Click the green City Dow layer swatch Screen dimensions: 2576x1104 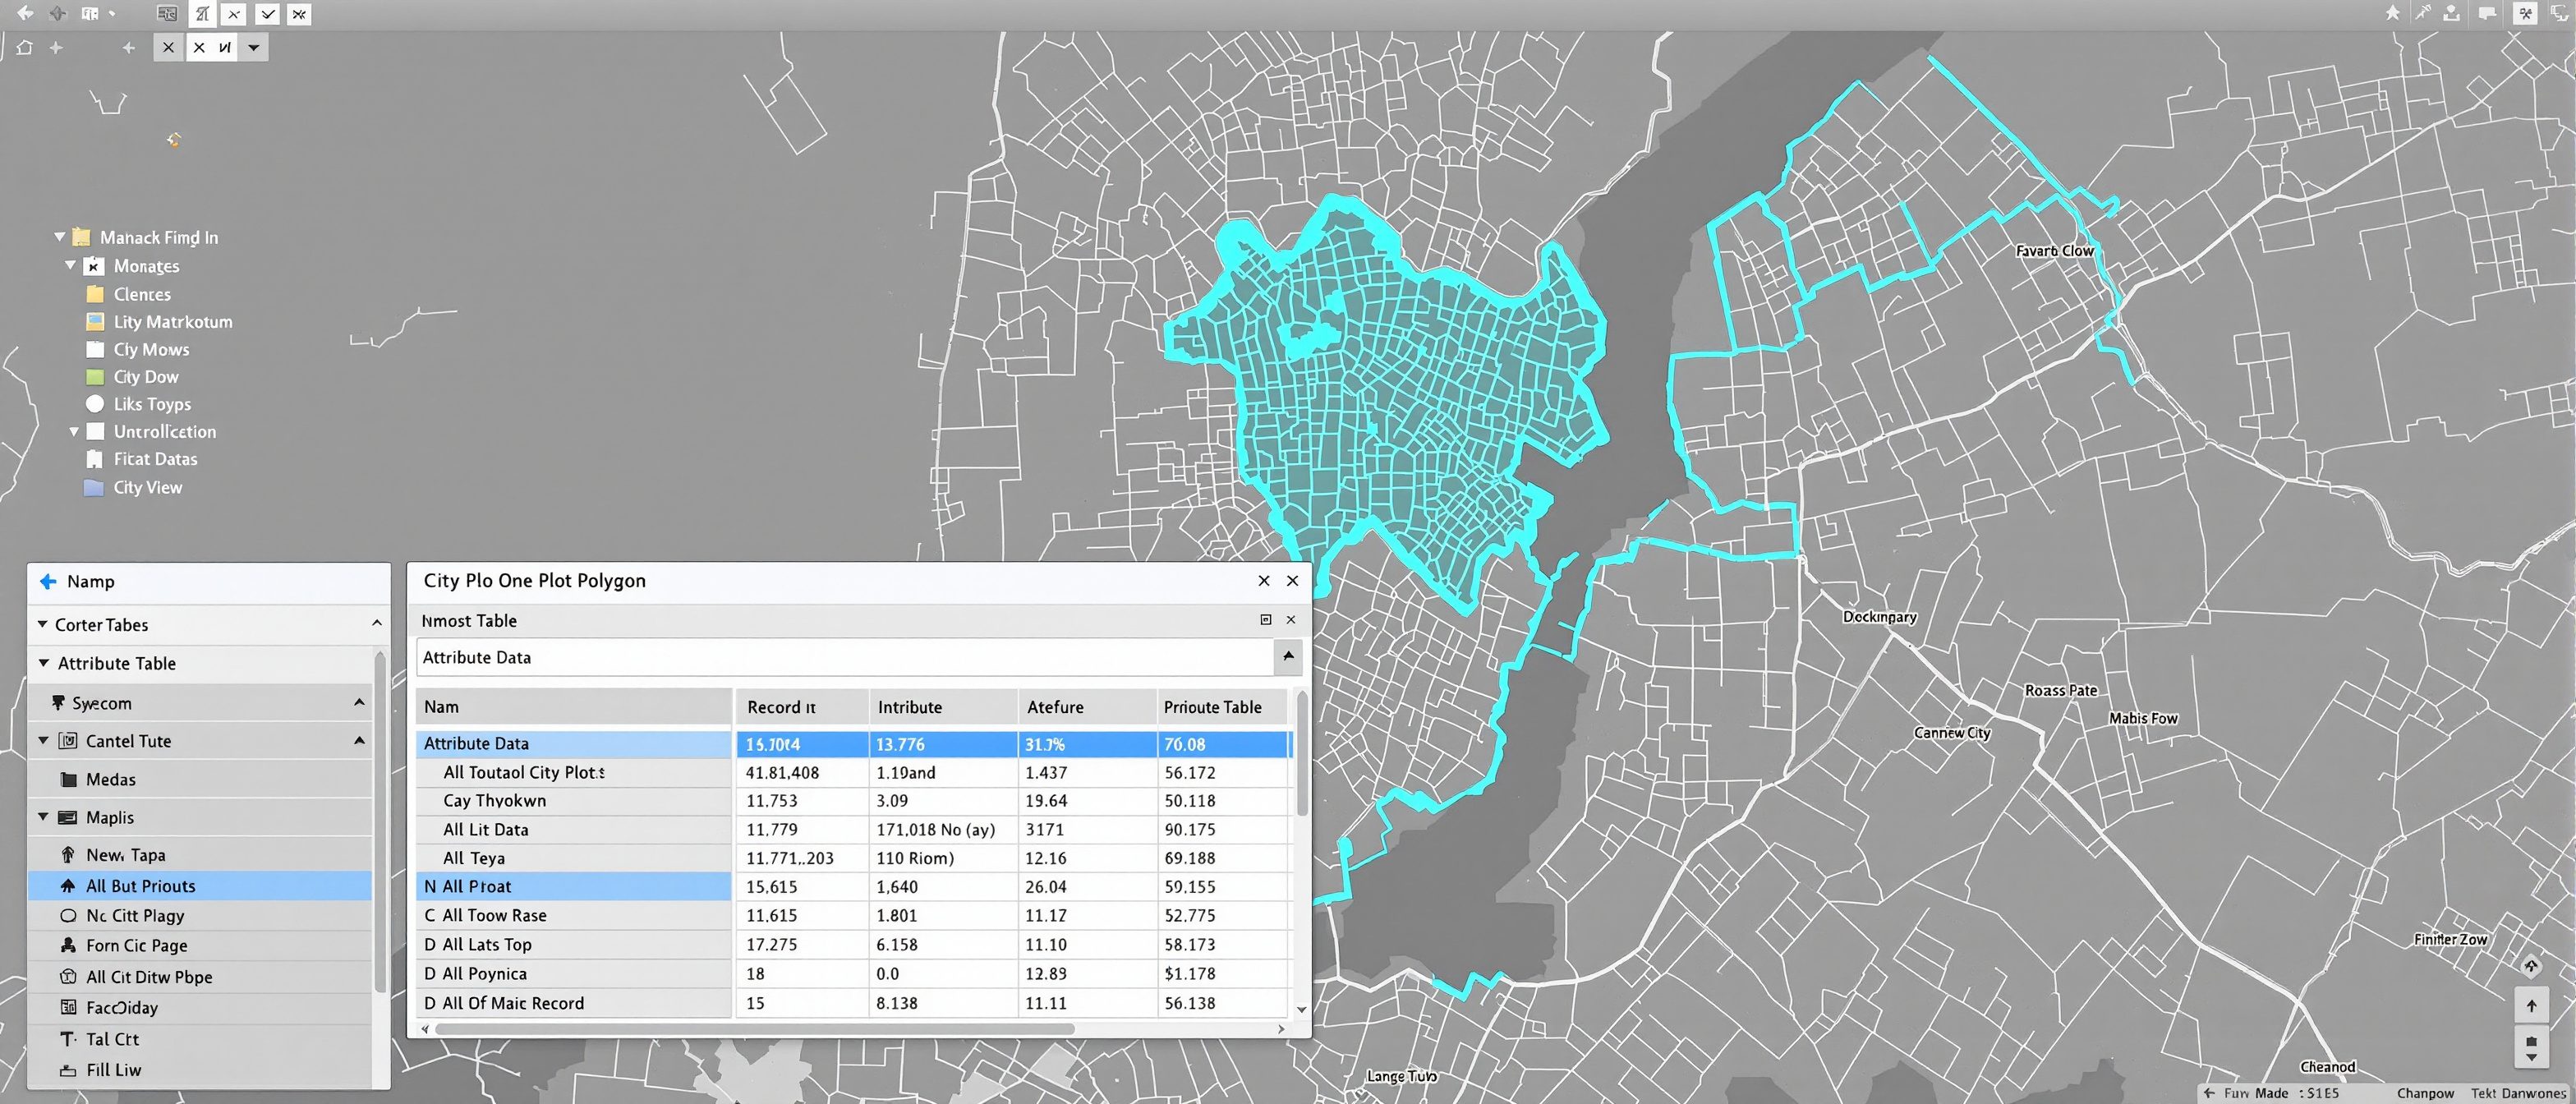95,377
